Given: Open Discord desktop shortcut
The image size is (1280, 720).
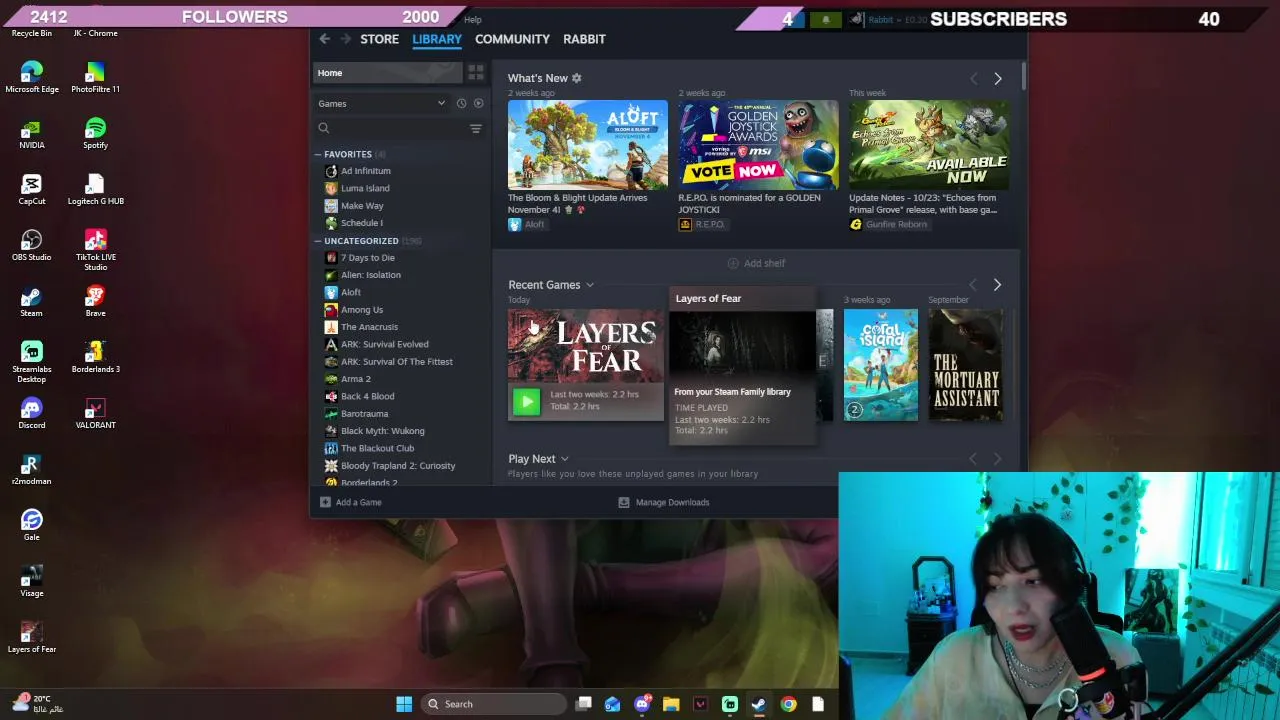Looking at the screenshot, I should (31, 414).
